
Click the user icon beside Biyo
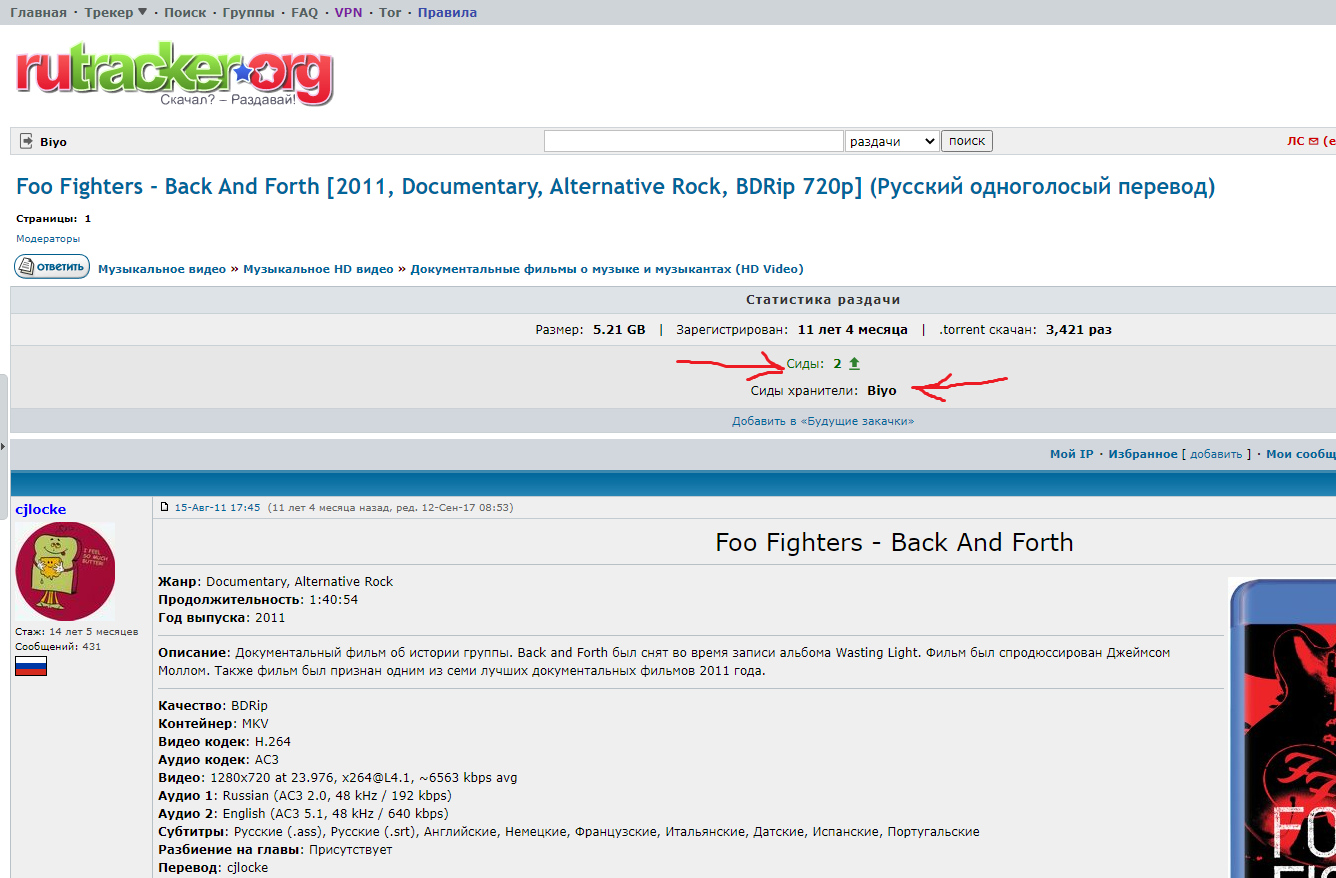pyautogui.click(x=26, y=142)
